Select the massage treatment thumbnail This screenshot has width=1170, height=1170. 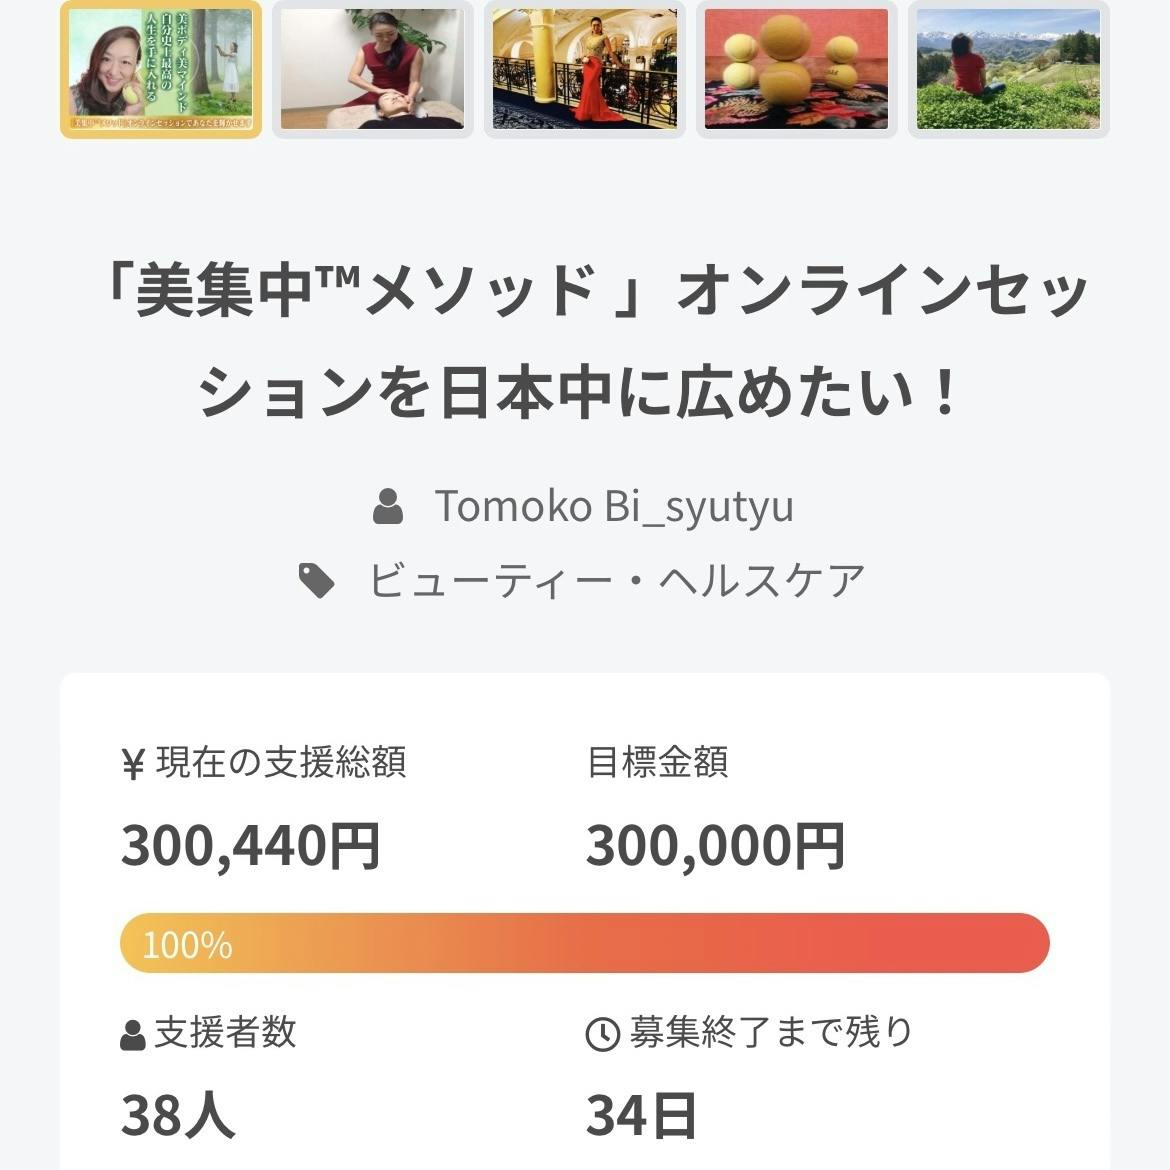pyautogui.click(x=372, y=69)
